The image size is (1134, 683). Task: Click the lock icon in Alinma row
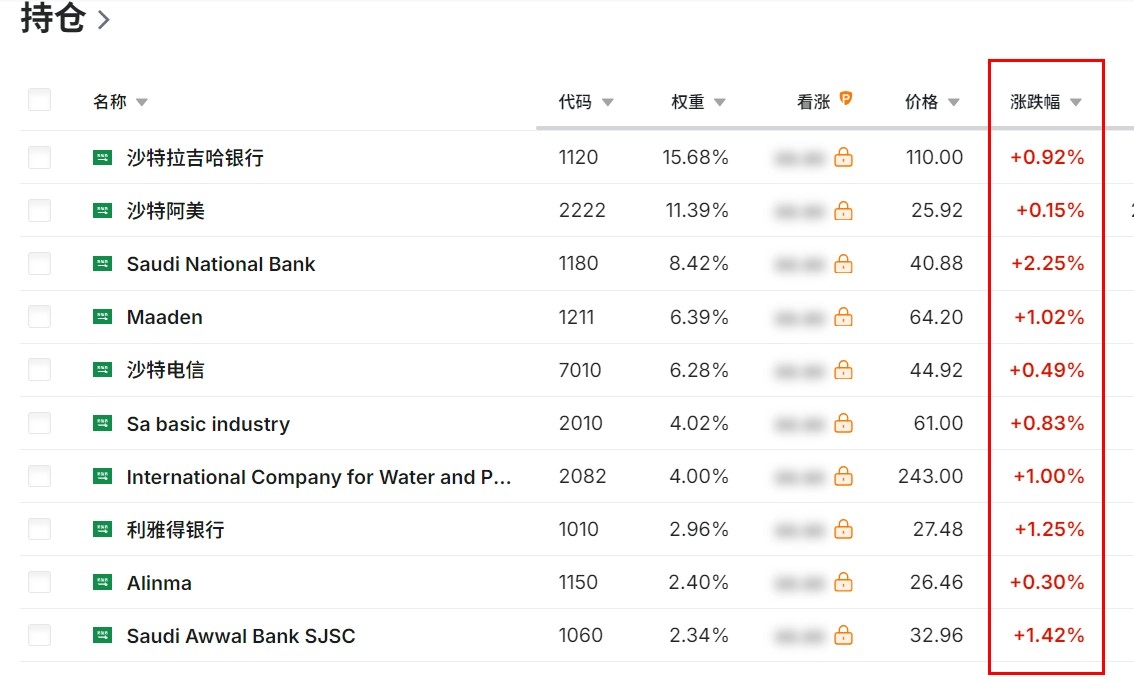(x=843, y=582)
